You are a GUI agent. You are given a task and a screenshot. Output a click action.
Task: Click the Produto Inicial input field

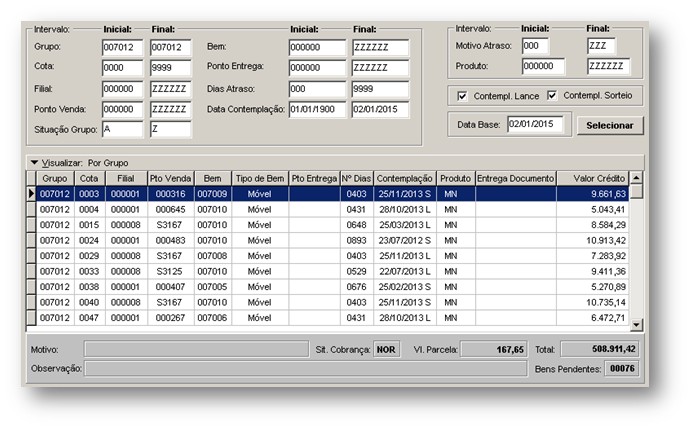tap(543, 66)
